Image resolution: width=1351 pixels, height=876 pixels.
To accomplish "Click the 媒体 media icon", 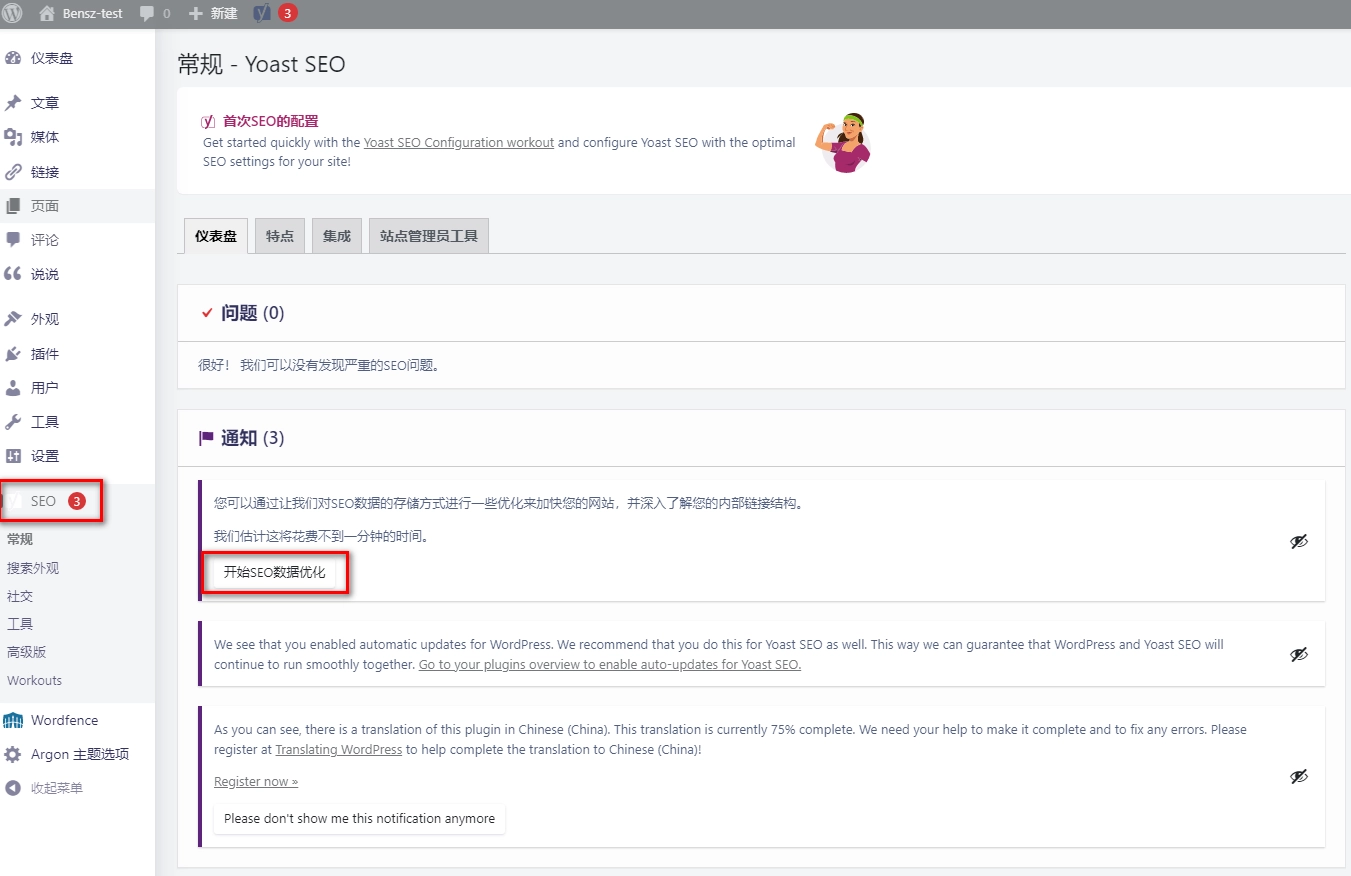I will 13,137.
